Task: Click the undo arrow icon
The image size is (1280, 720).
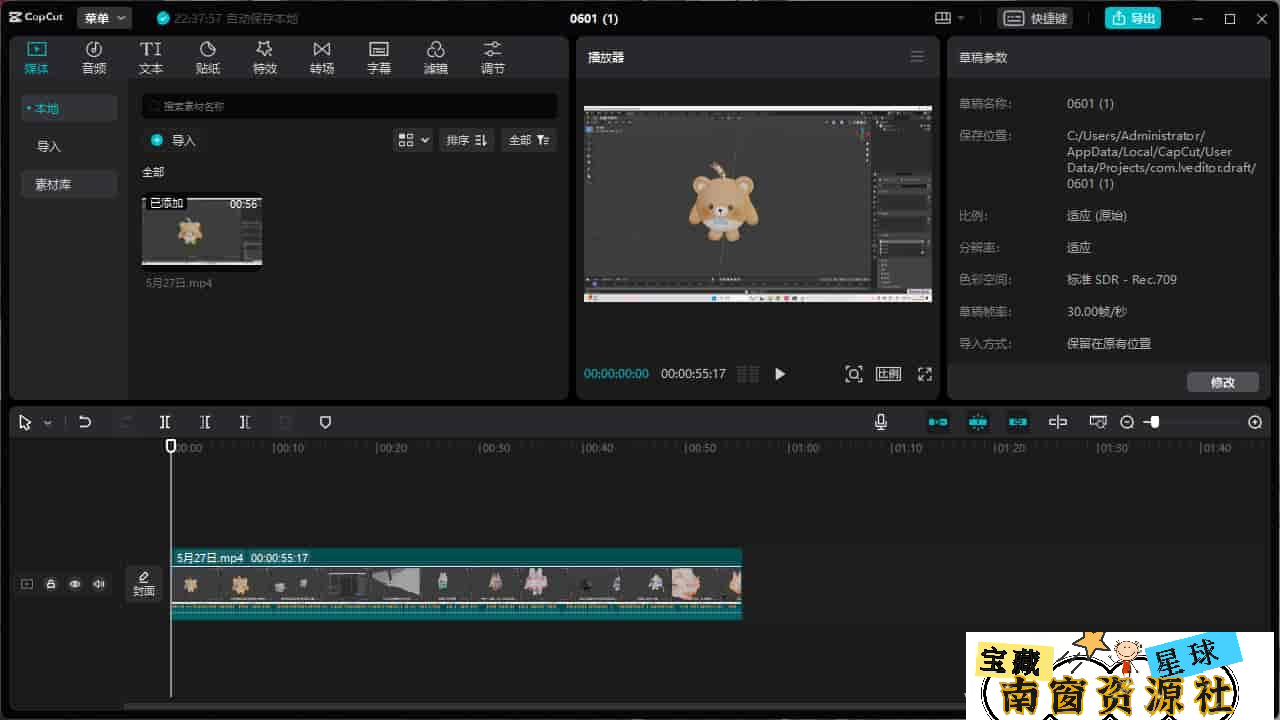Action: click(x=85, y=422)
